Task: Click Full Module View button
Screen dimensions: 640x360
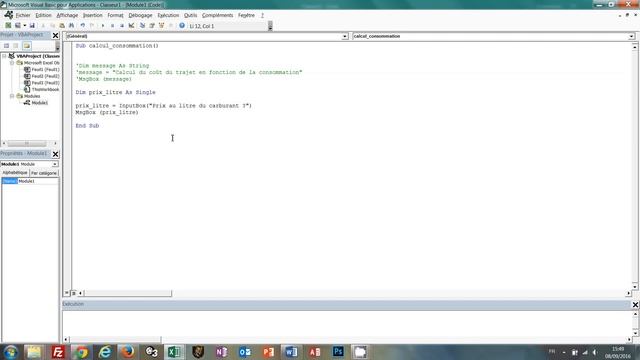Action: [x=73, y=293]
